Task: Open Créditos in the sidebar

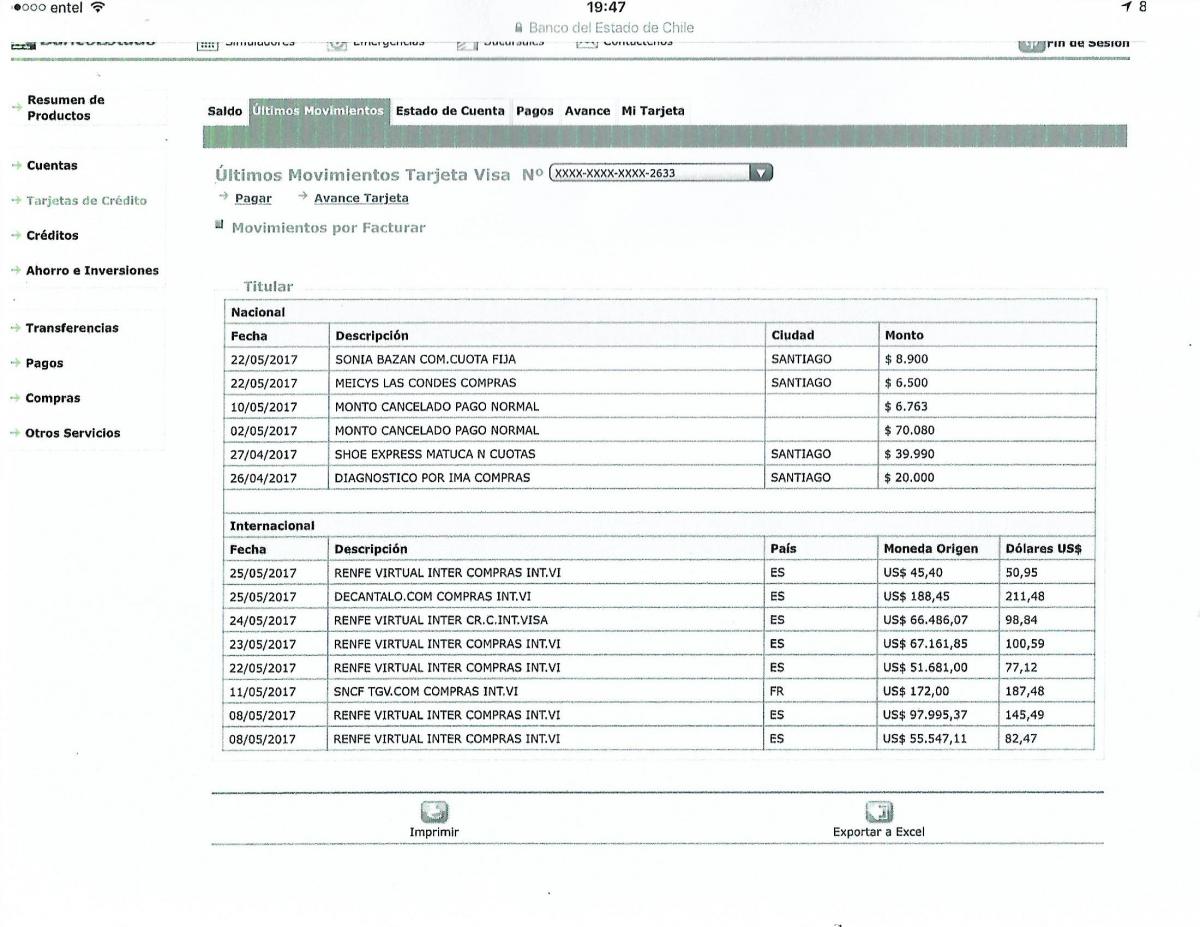Action: pos(53,236)
